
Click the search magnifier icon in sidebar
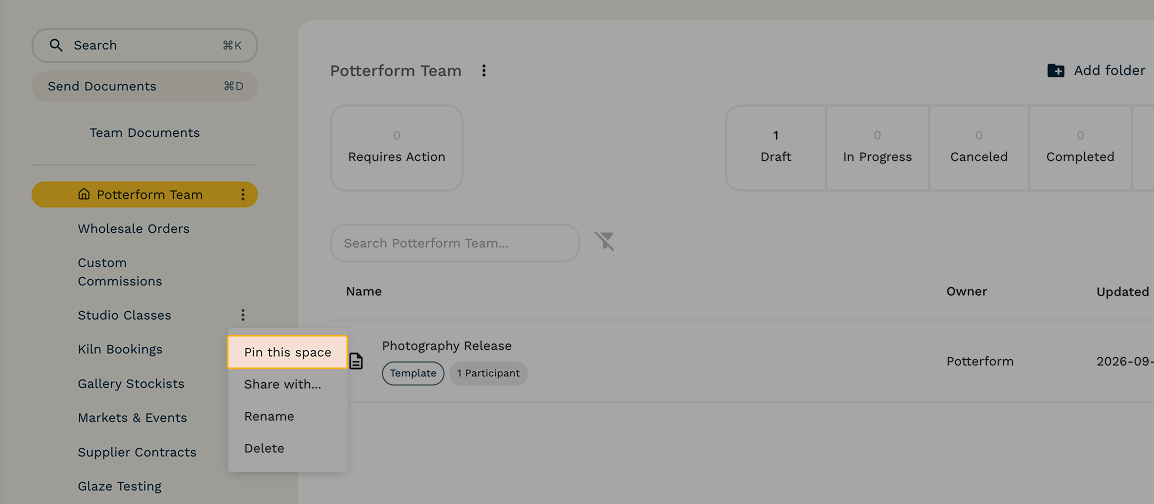[x=56, y=45]
